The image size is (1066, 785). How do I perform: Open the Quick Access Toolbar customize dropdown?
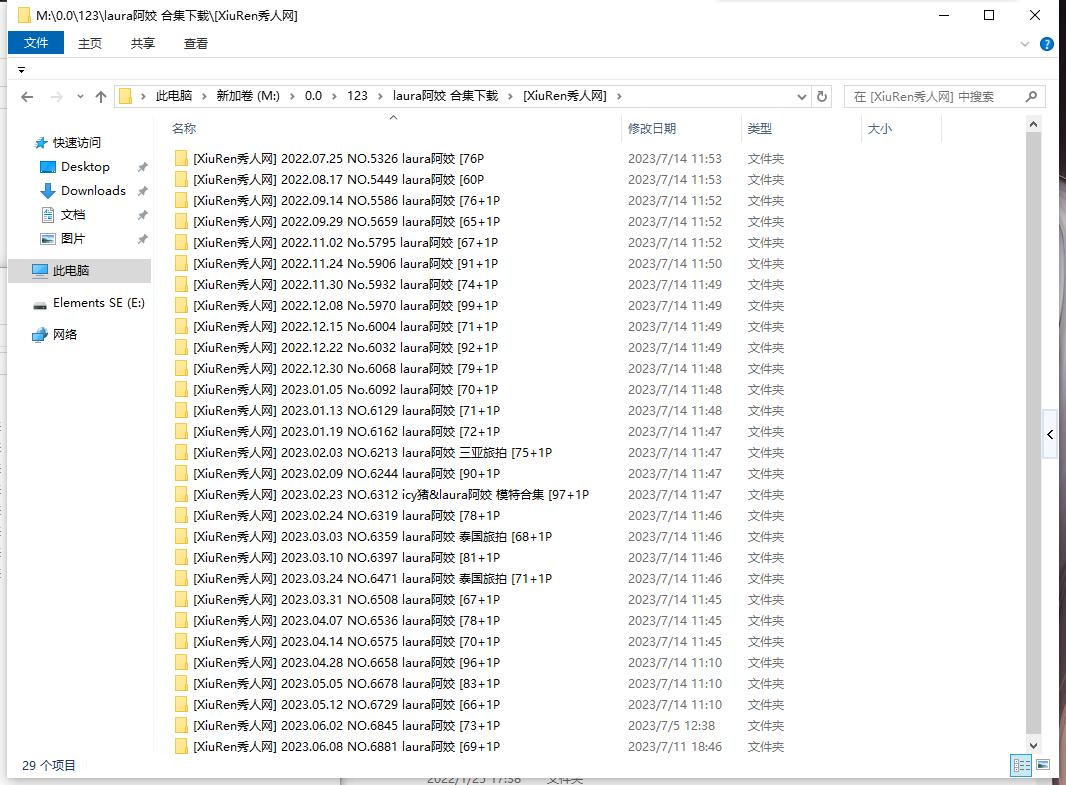coord(21,70)
